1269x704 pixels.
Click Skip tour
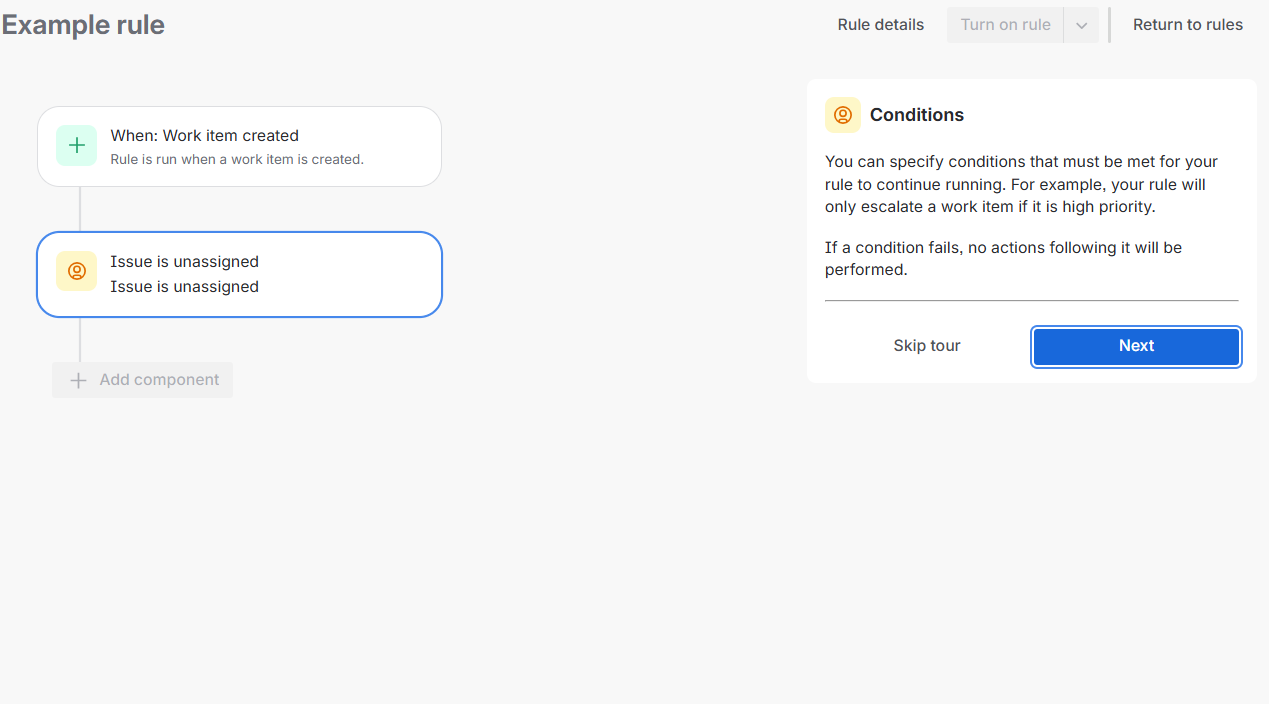coord(926,345)
